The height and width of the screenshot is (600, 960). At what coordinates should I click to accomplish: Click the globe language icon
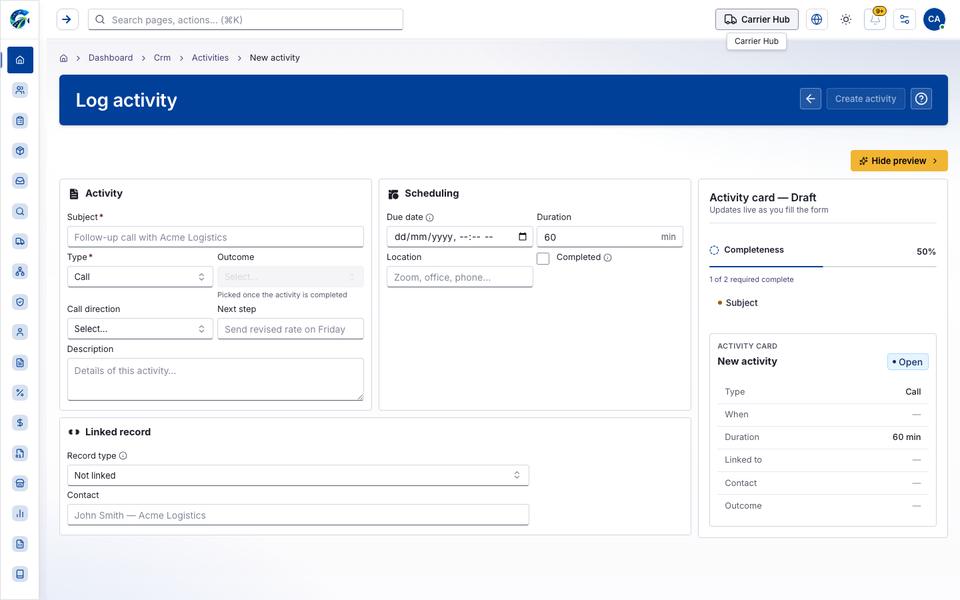[816, 20]
